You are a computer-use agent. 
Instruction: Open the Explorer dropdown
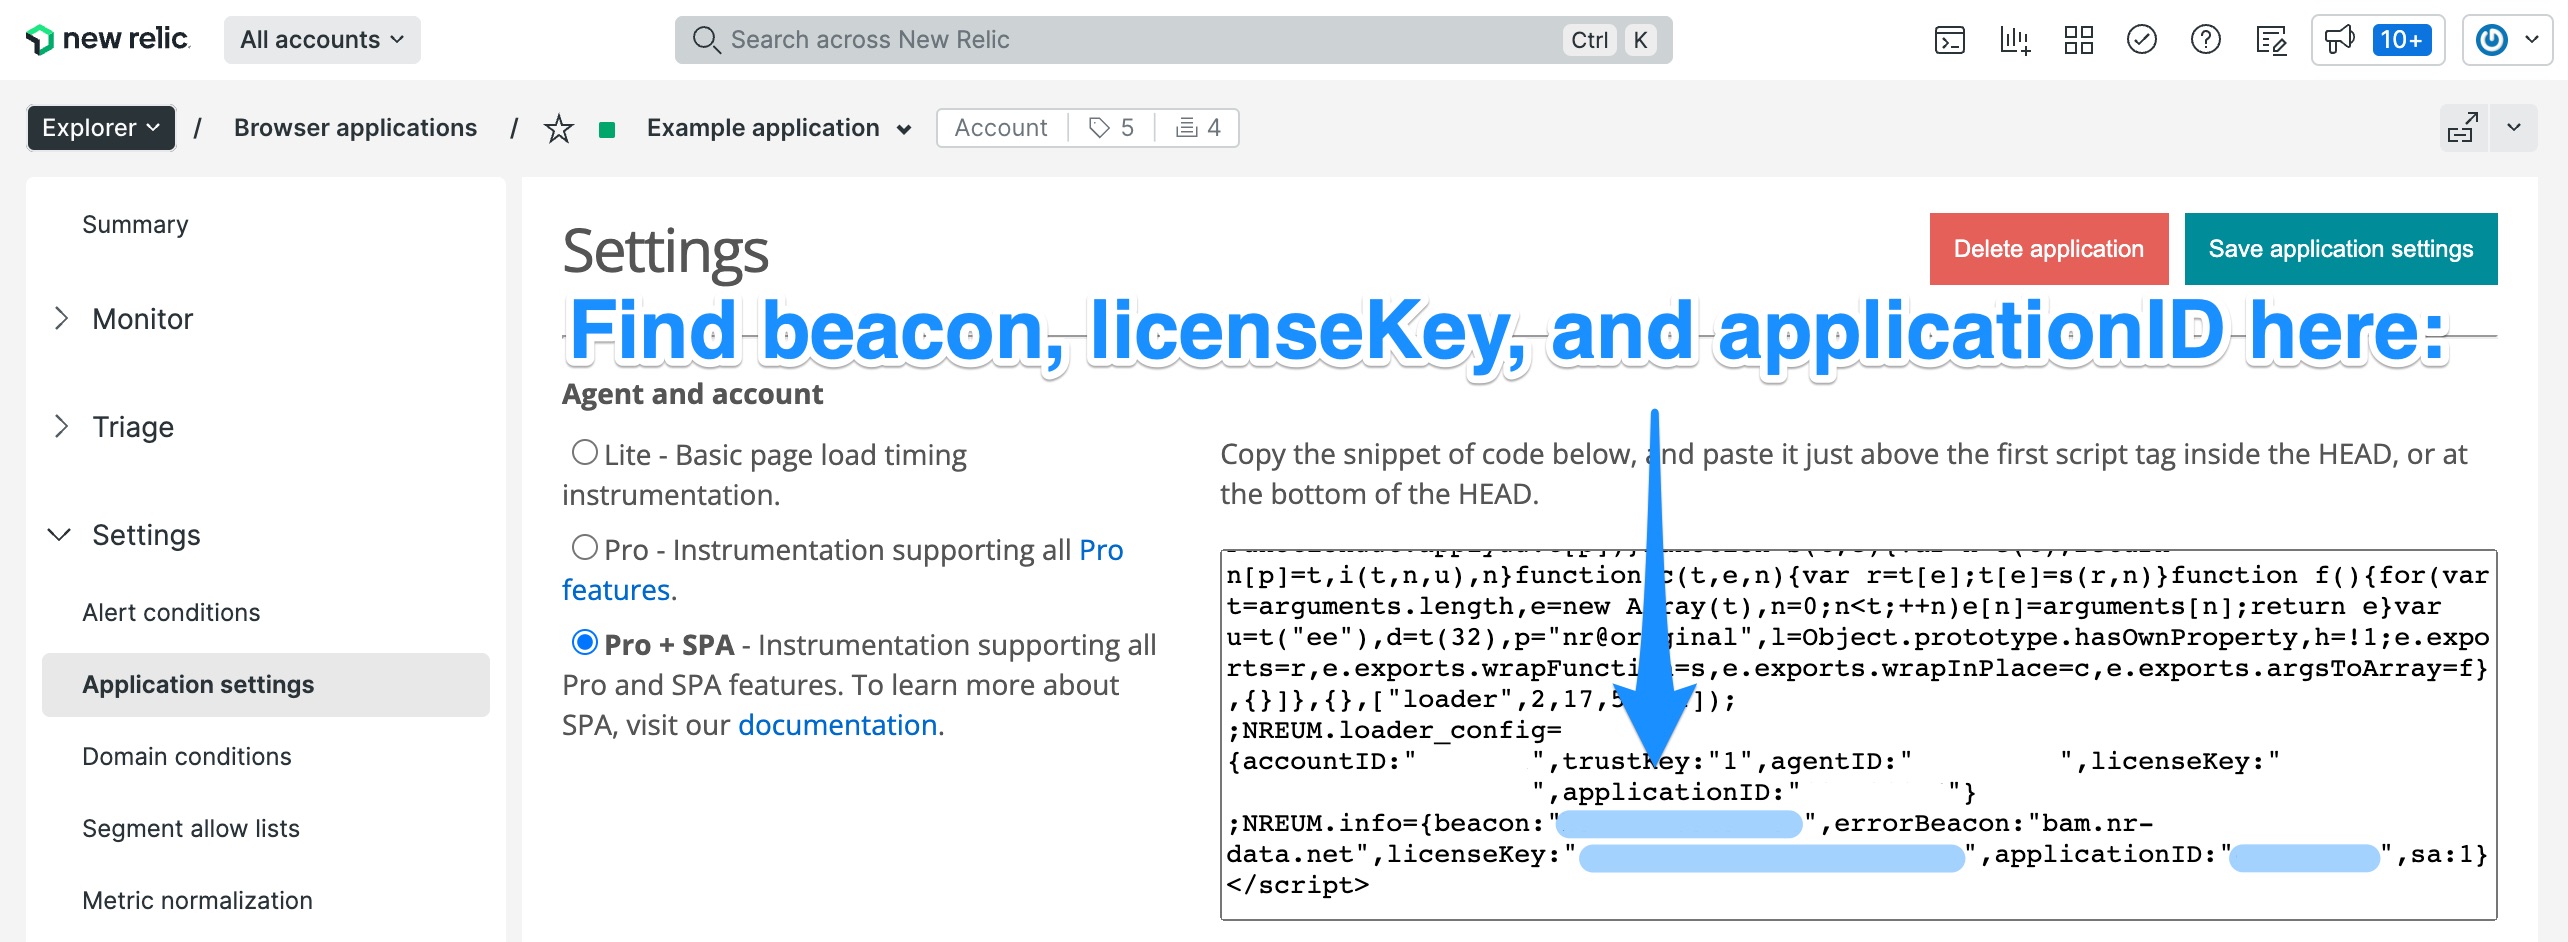click(101, 128)
